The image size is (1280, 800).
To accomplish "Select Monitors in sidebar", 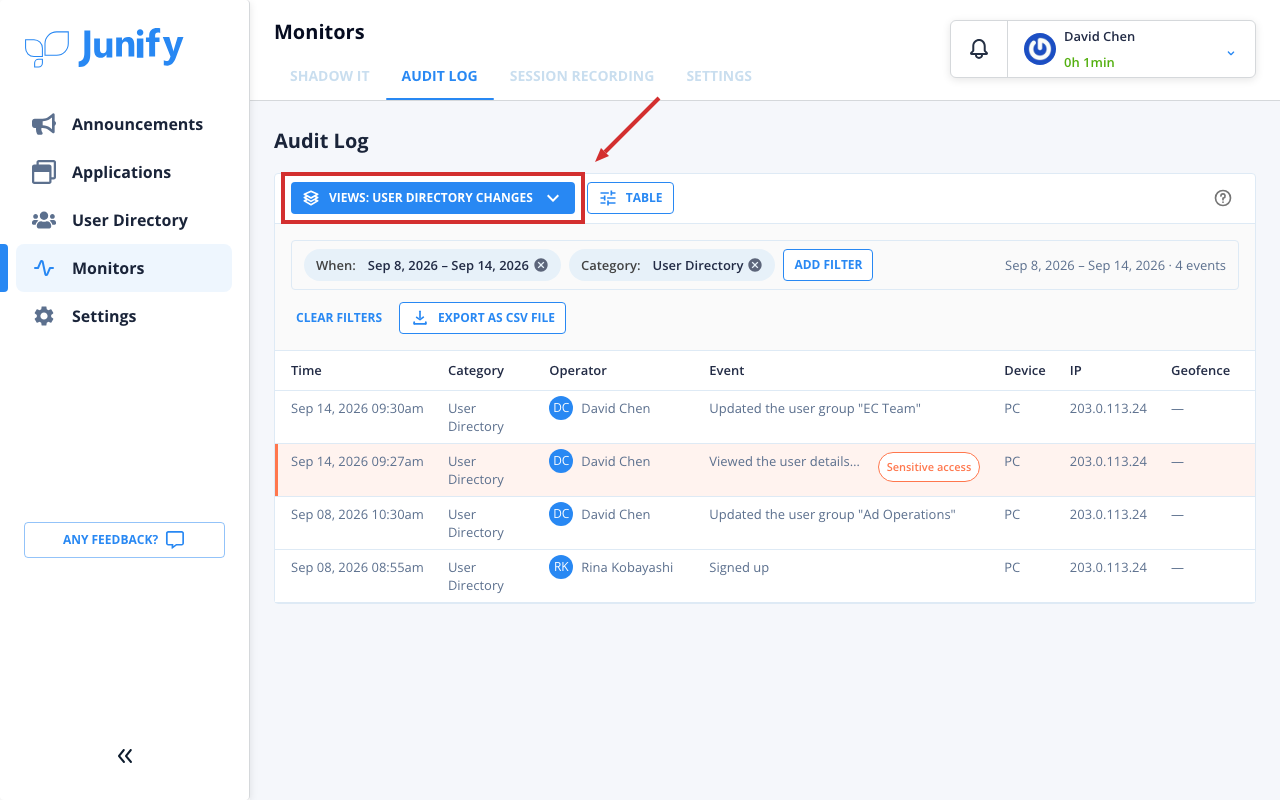I will point(124,268).
